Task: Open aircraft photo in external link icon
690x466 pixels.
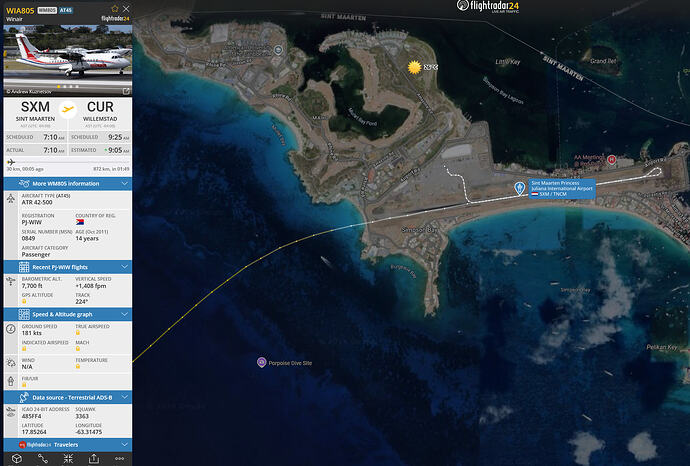Action: pyautogui.click(x=126, y=91)
